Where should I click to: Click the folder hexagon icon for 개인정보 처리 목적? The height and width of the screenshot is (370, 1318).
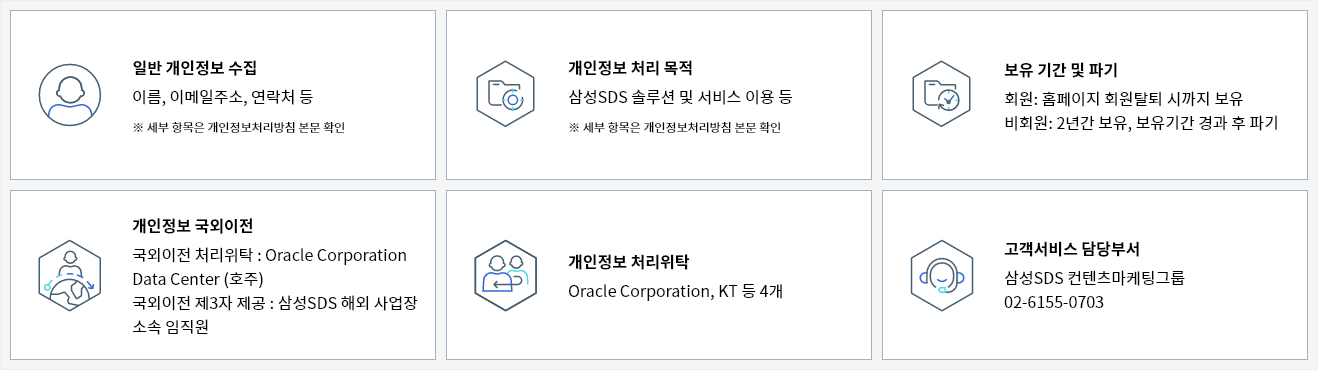[506, 95]
